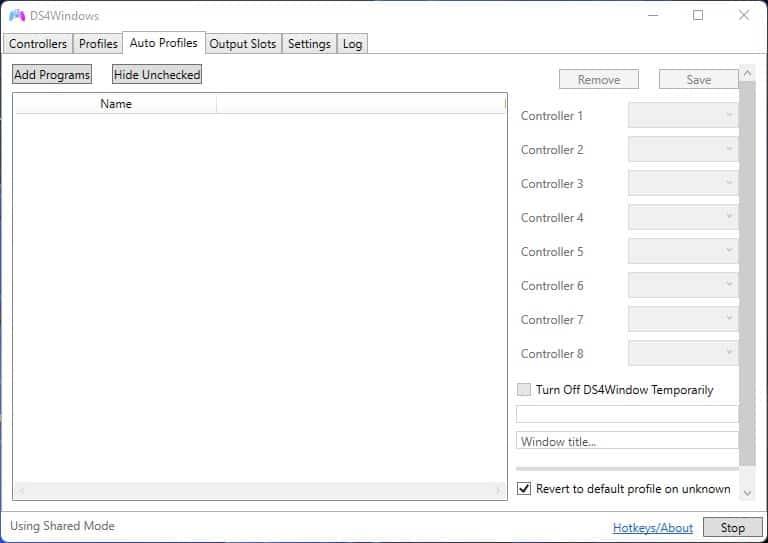Open the Controller 8 profile dropdown
Screen dimensions: 768x543
(x=683, y=353)
